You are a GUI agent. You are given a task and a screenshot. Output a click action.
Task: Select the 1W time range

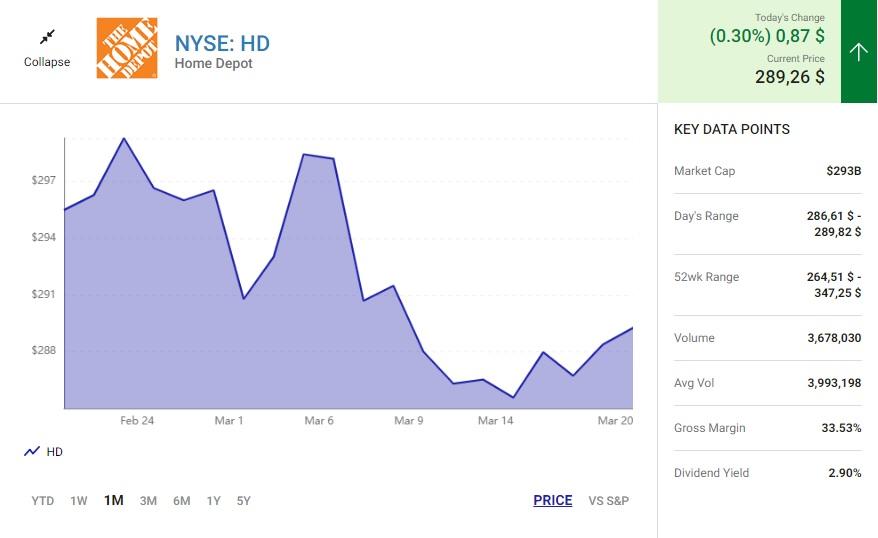(x=79, y=500)
